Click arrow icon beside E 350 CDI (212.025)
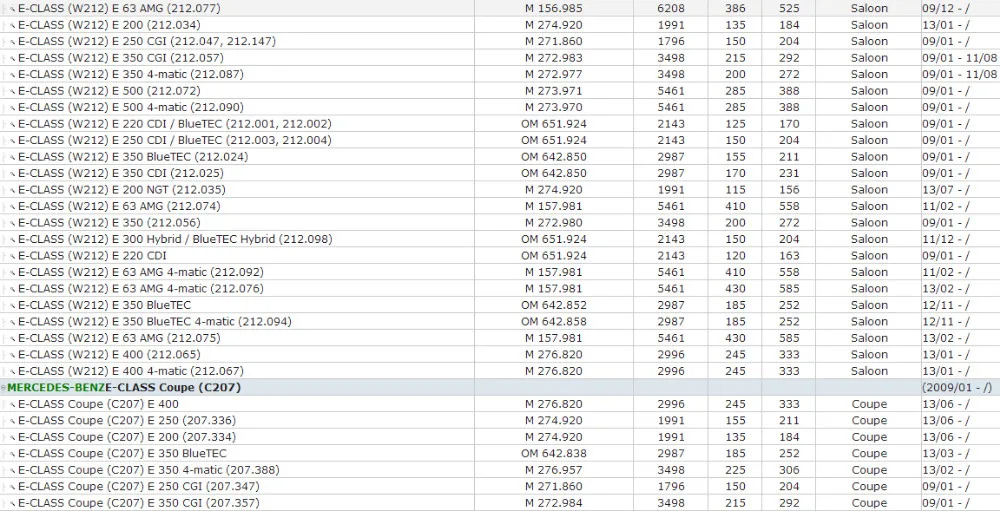 tap(12, 174)
